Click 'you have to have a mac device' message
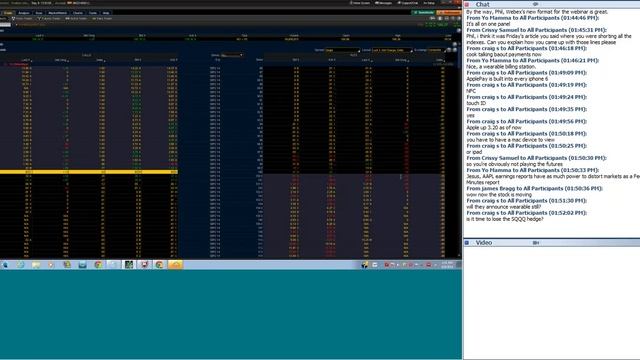640x360 pixels. pos(510,140)
